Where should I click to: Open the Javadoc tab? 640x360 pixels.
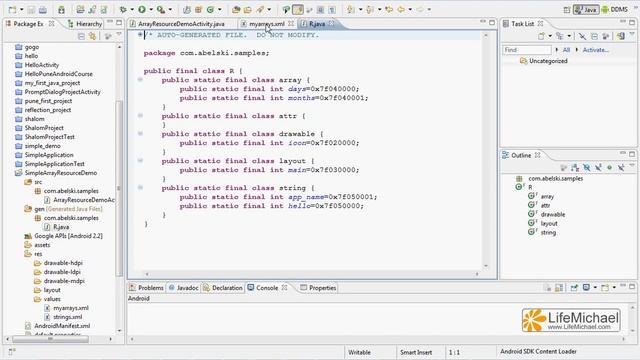coord(183,288)
